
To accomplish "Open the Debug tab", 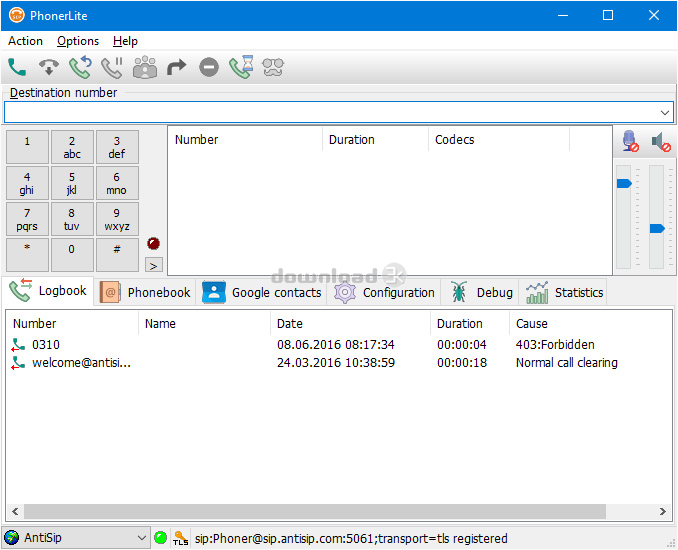I will (x=480, y=292).
